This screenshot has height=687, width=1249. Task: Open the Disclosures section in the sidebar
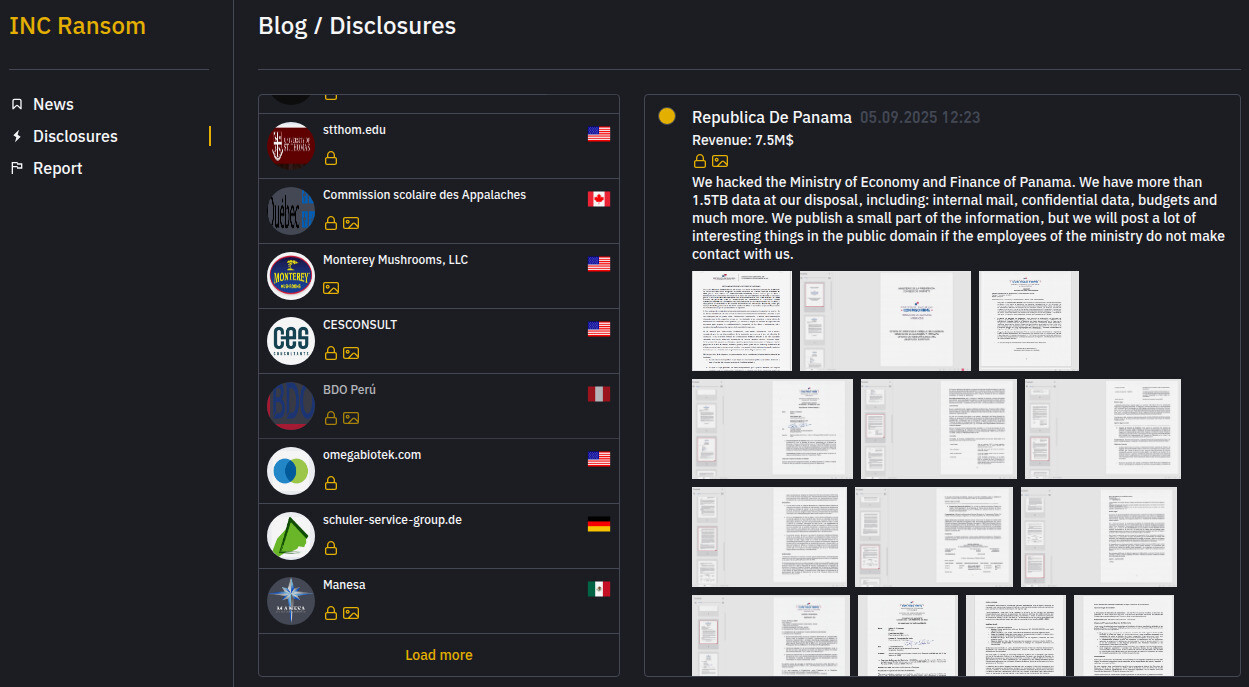(75, 136)
